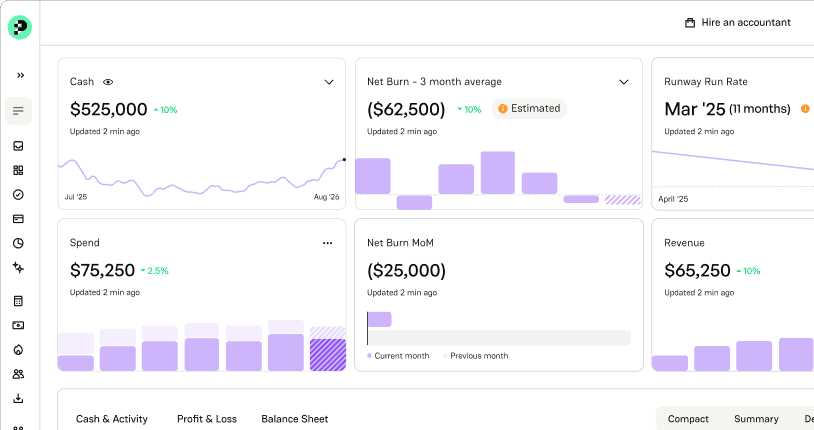
Task: Toggle Cash visibility with the eye icon
Action: (x=108, y=82)
